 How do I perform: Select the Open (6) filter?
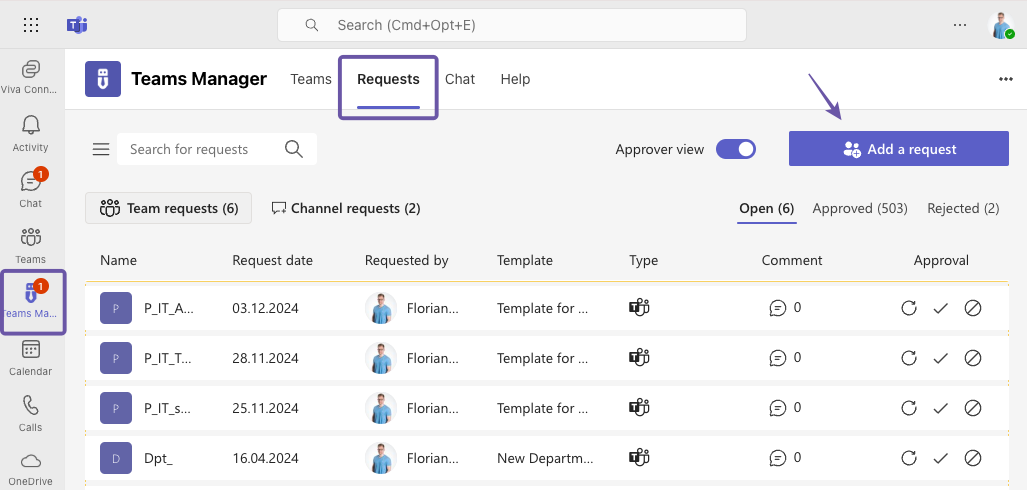[x=767, y=208]
